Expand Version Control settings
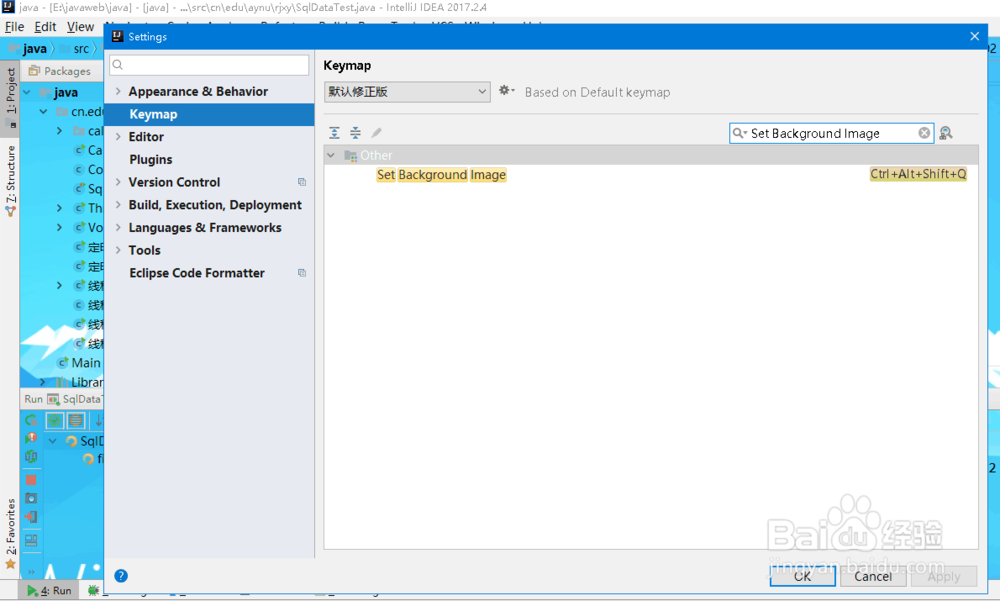 point(118,182)
